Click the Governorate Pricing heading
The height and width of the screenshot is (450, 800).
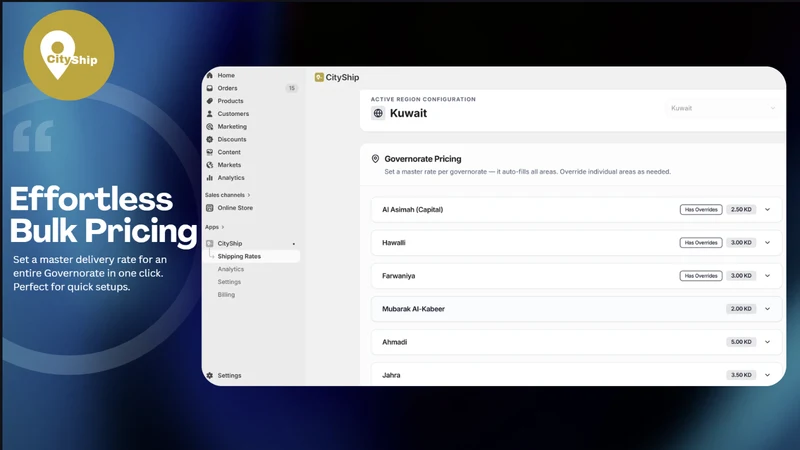pyautogui.click(x=423, y=159)
